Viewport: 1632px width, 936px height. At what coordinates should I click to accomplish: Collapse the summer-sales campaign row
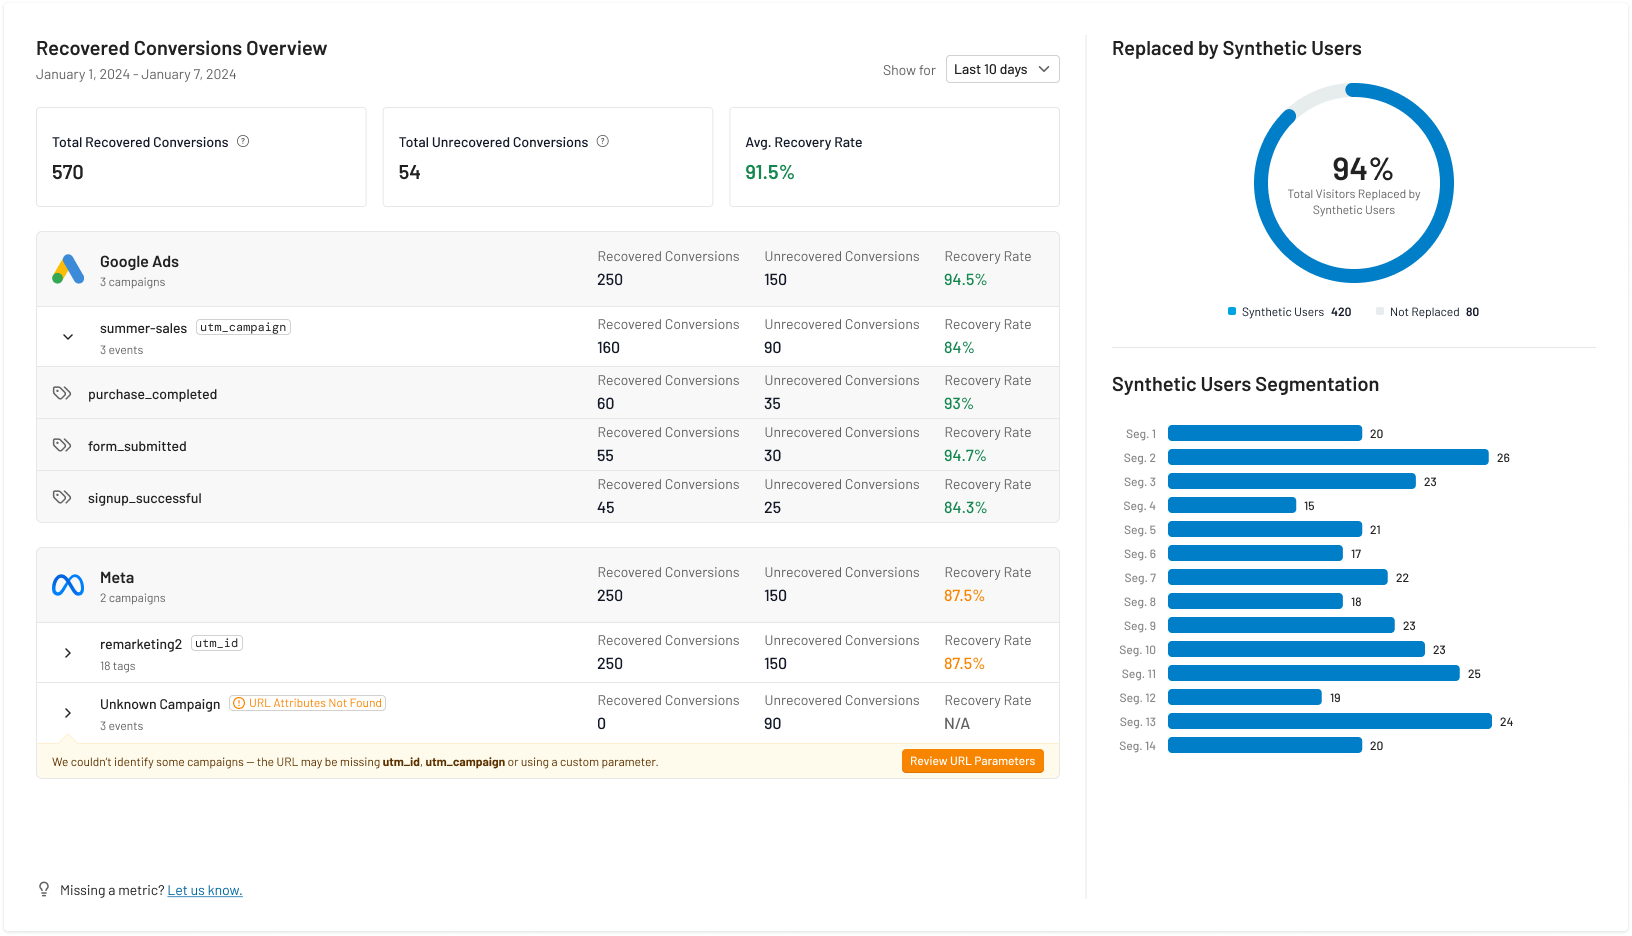click(68, 337)
